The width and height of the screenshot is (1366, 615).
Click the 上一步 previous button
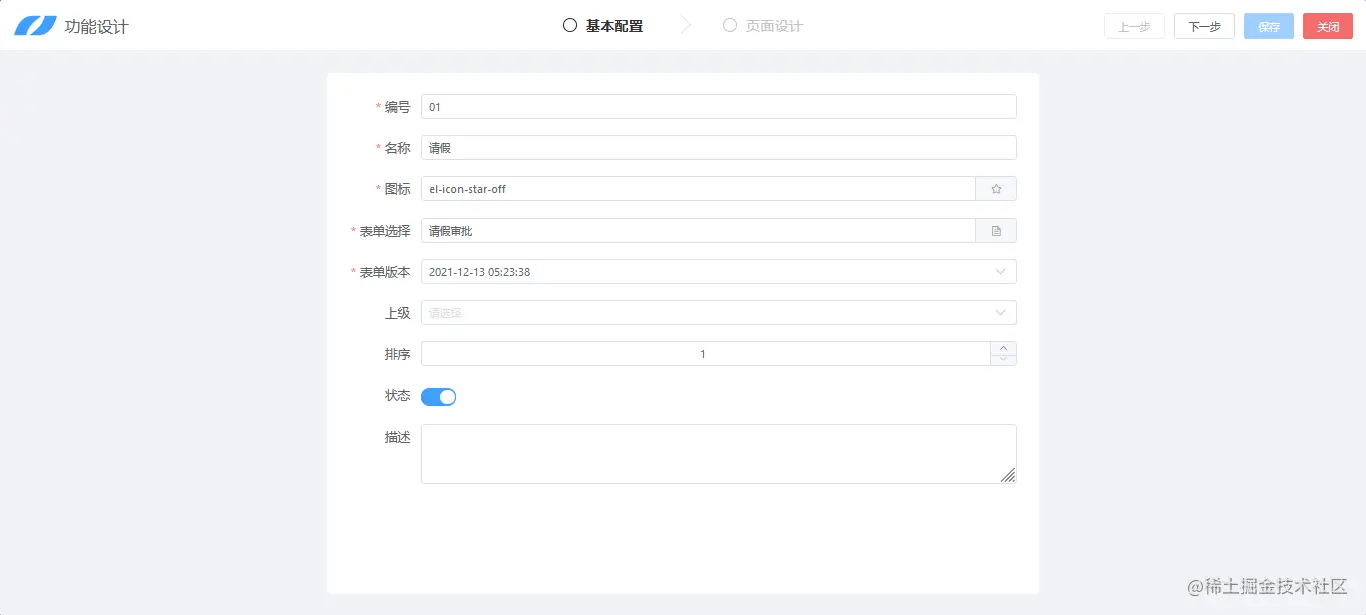pos(1134,26)
